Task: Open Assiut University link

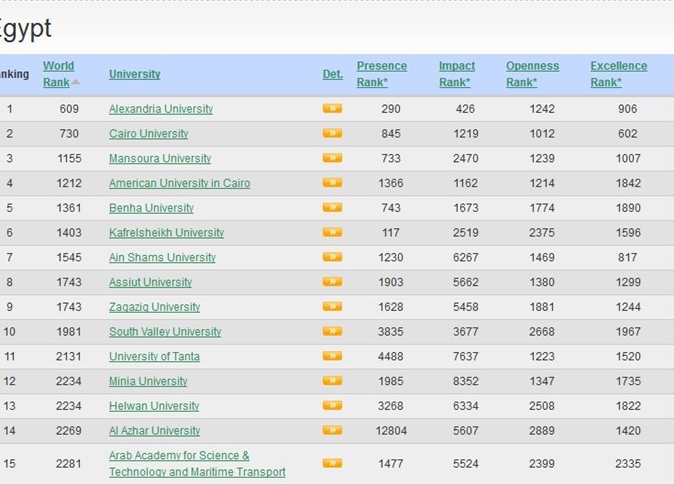Action: coord(150,282)
